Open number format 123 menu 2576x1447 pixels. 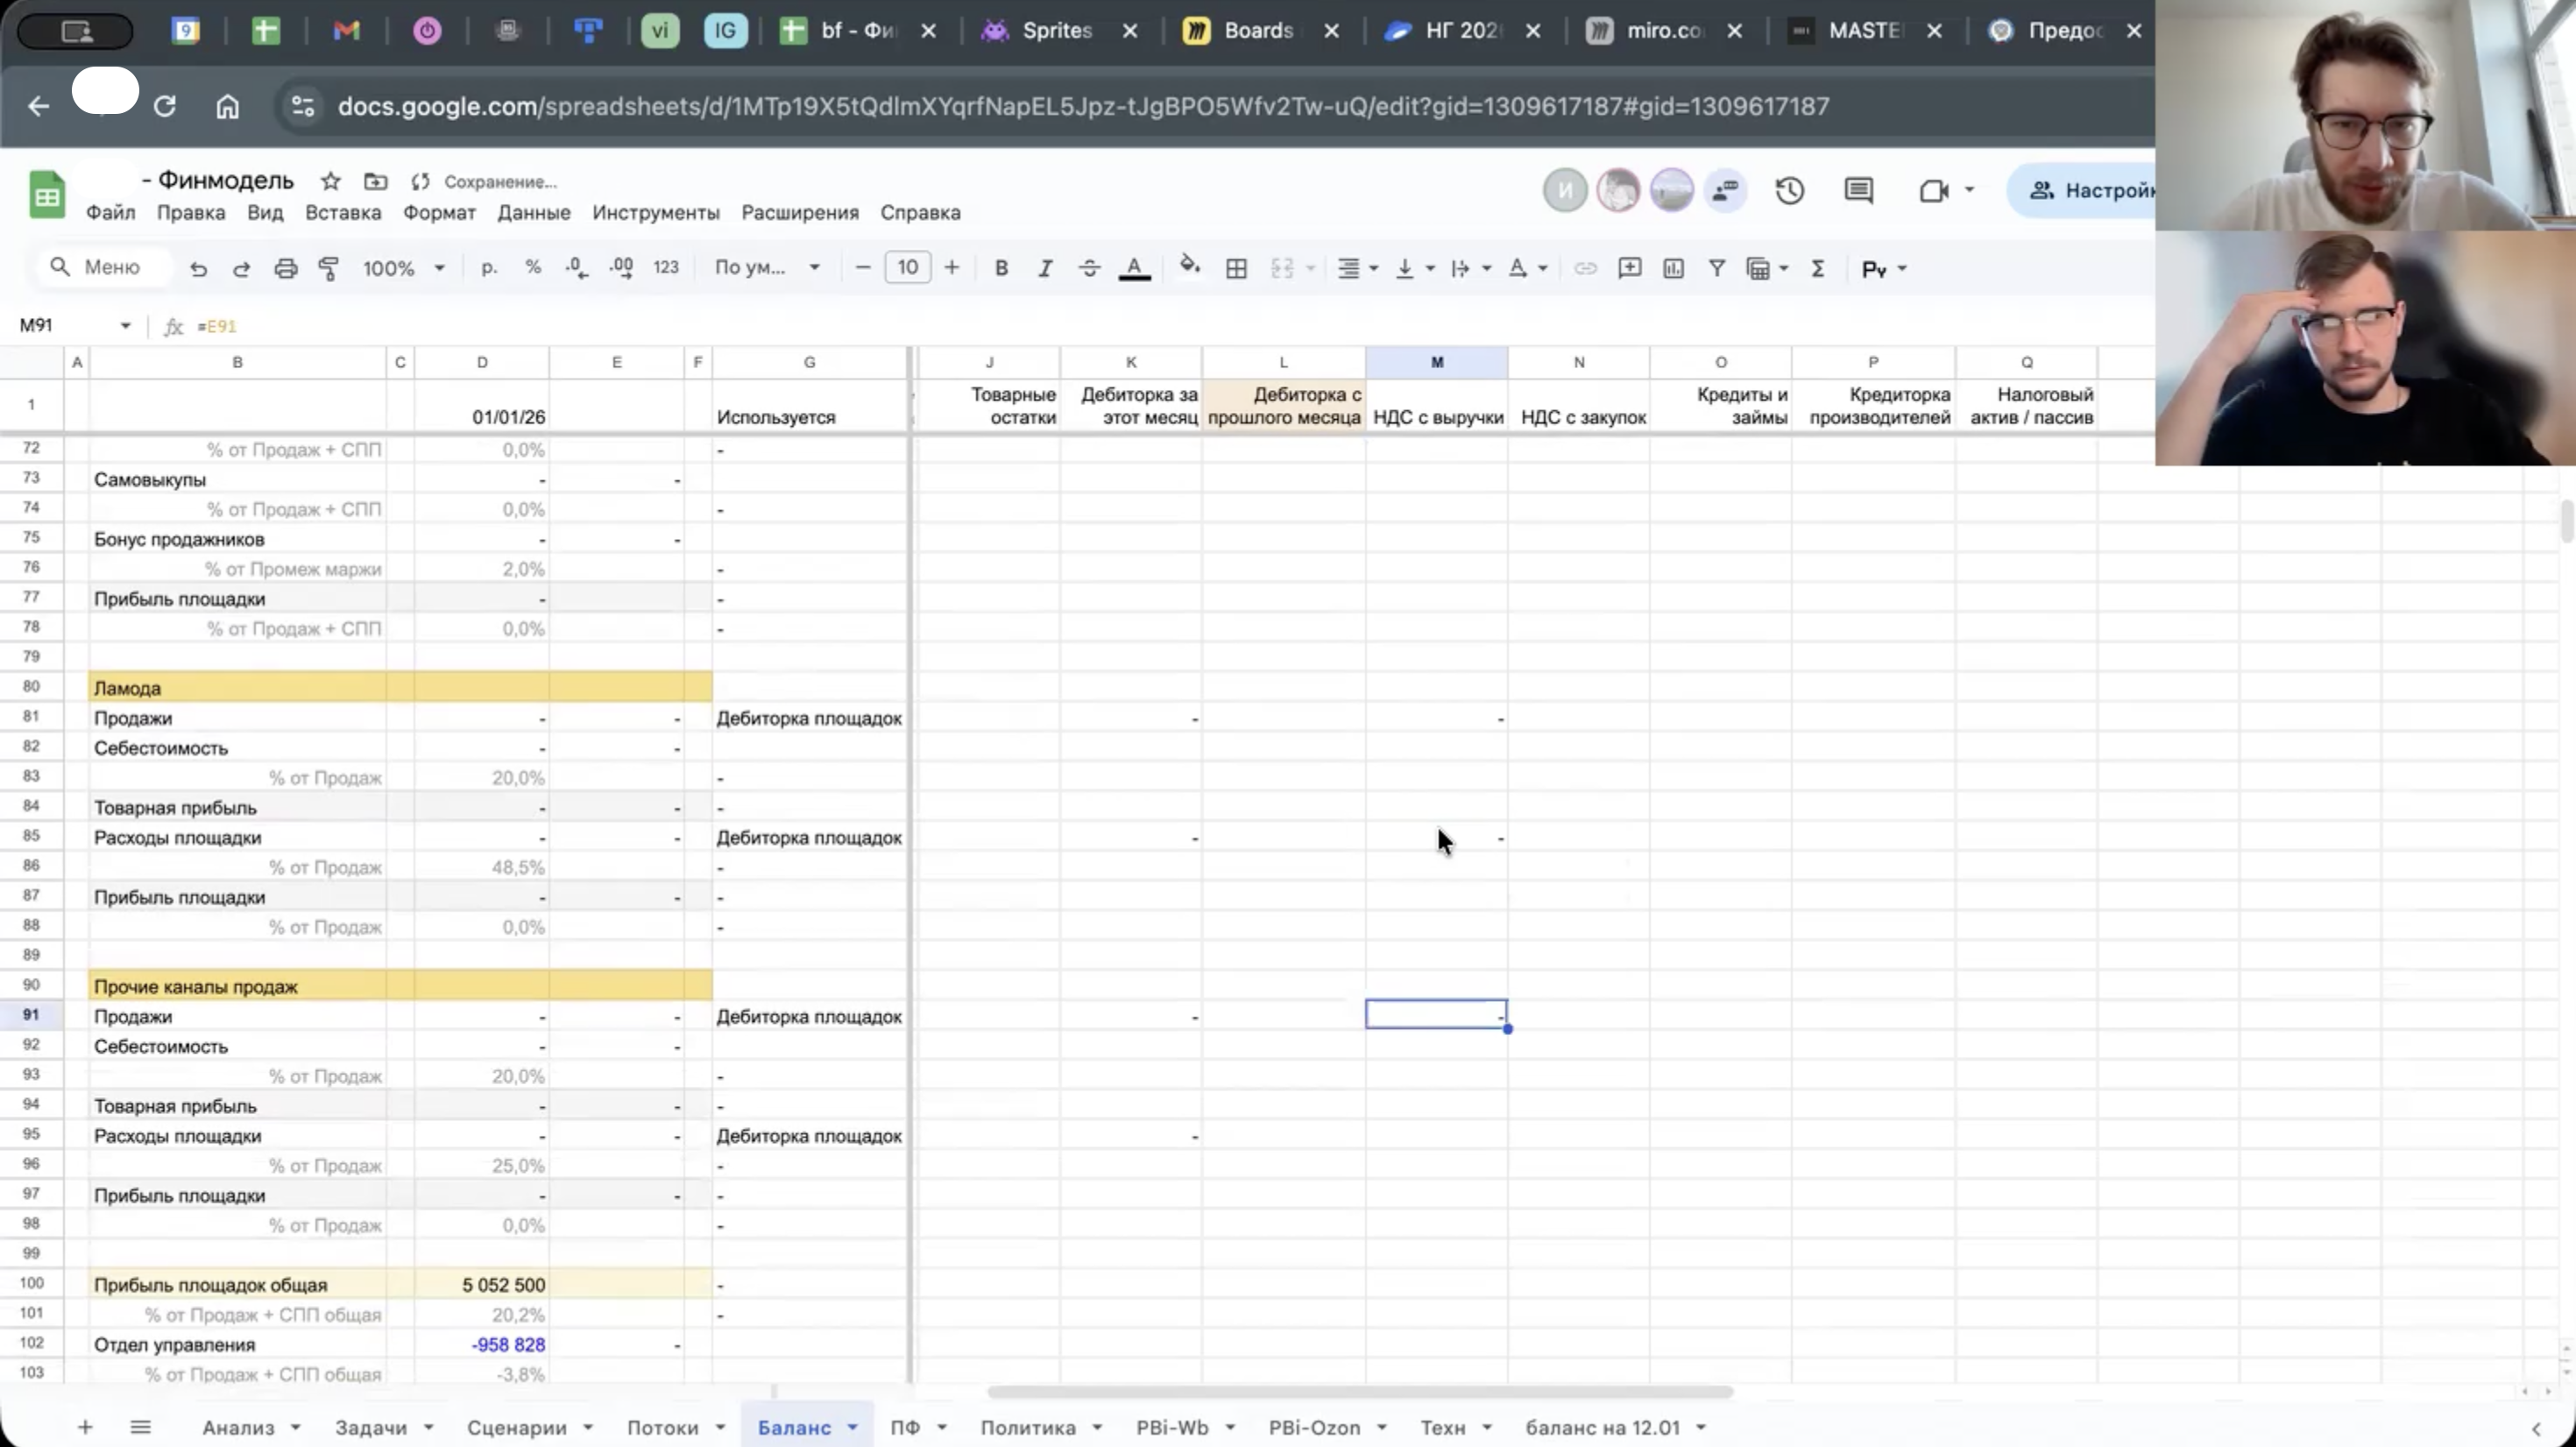click(x=666, y=268)
